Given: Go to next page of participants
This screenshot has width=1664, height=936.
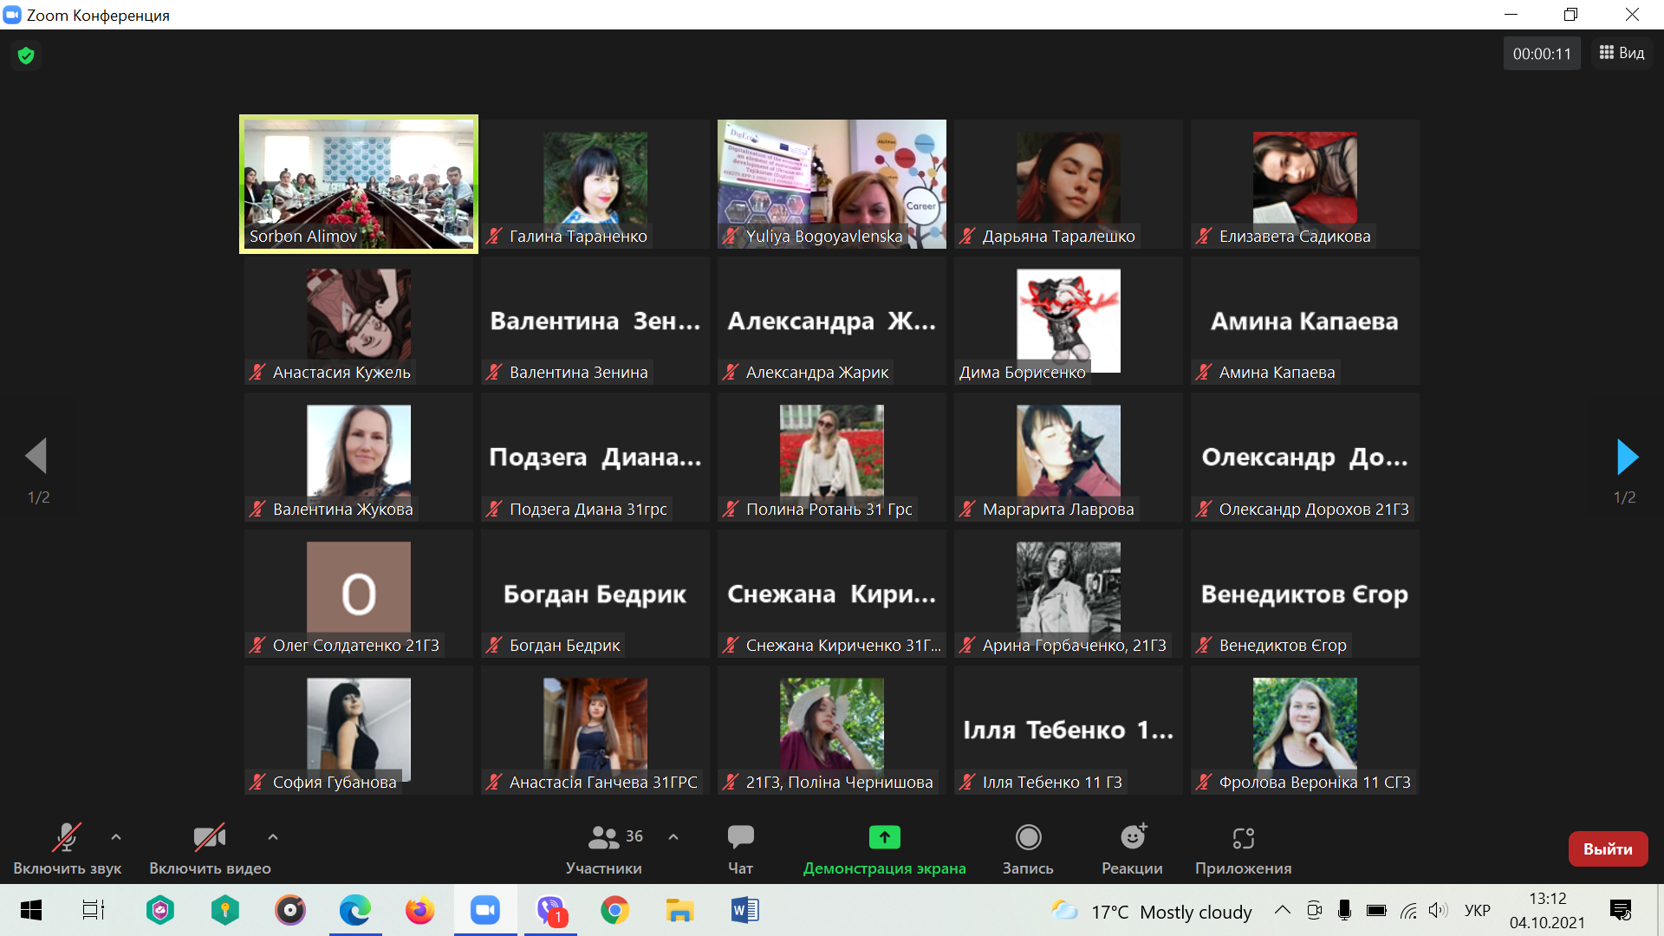Looking at the screenshot, I should [x=1626, y=457].
